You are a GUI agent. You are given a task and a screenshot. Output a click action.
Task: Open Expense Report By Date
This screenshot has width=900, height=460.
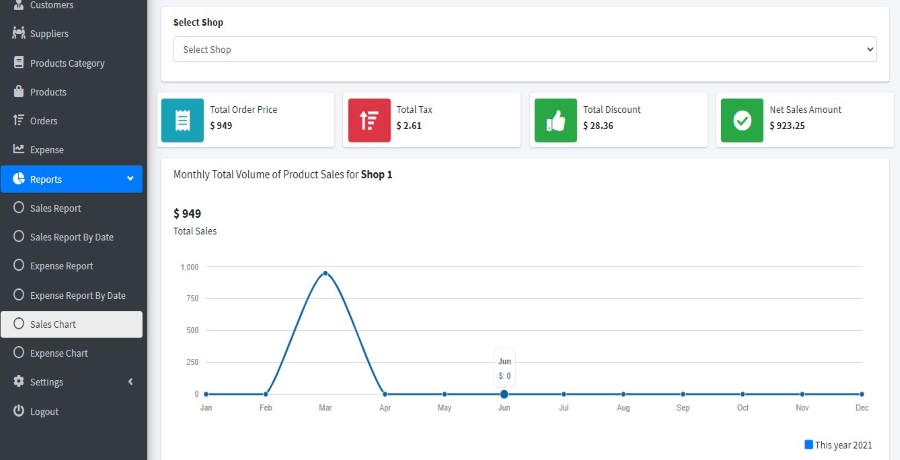pyautogui.click(x=78, y=295)
